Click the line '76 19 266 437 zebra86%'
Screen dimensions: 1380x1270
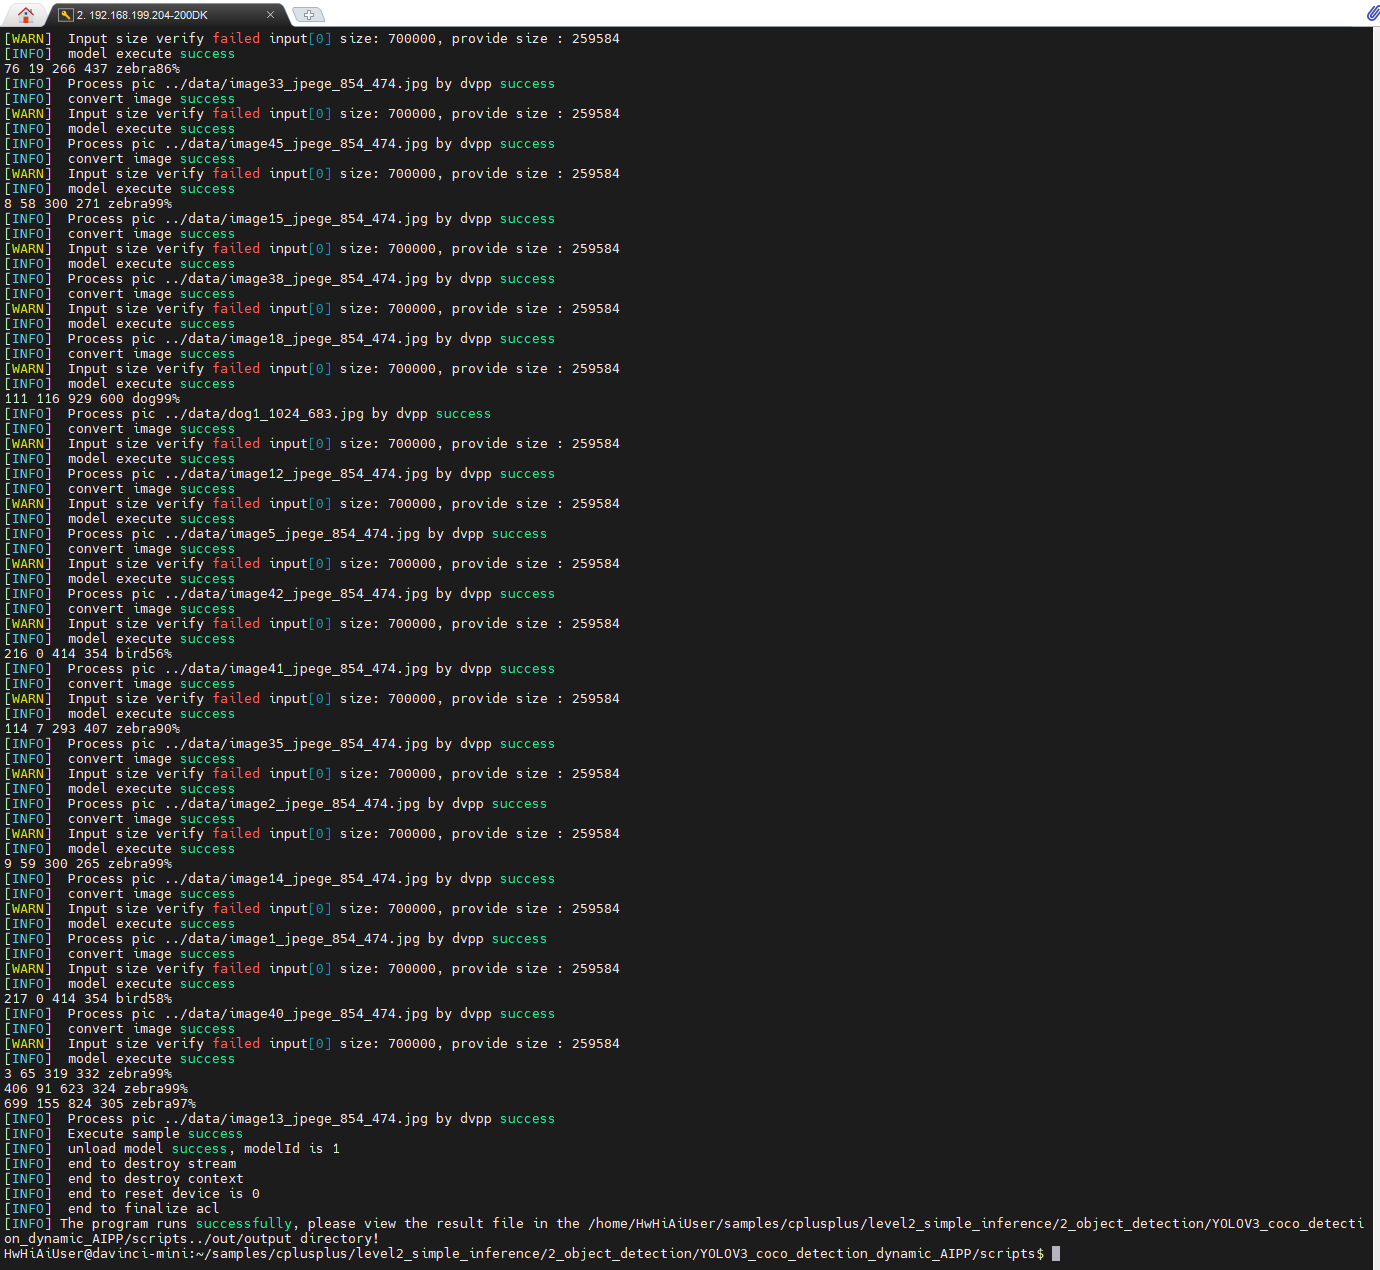(x=92, y=69)
